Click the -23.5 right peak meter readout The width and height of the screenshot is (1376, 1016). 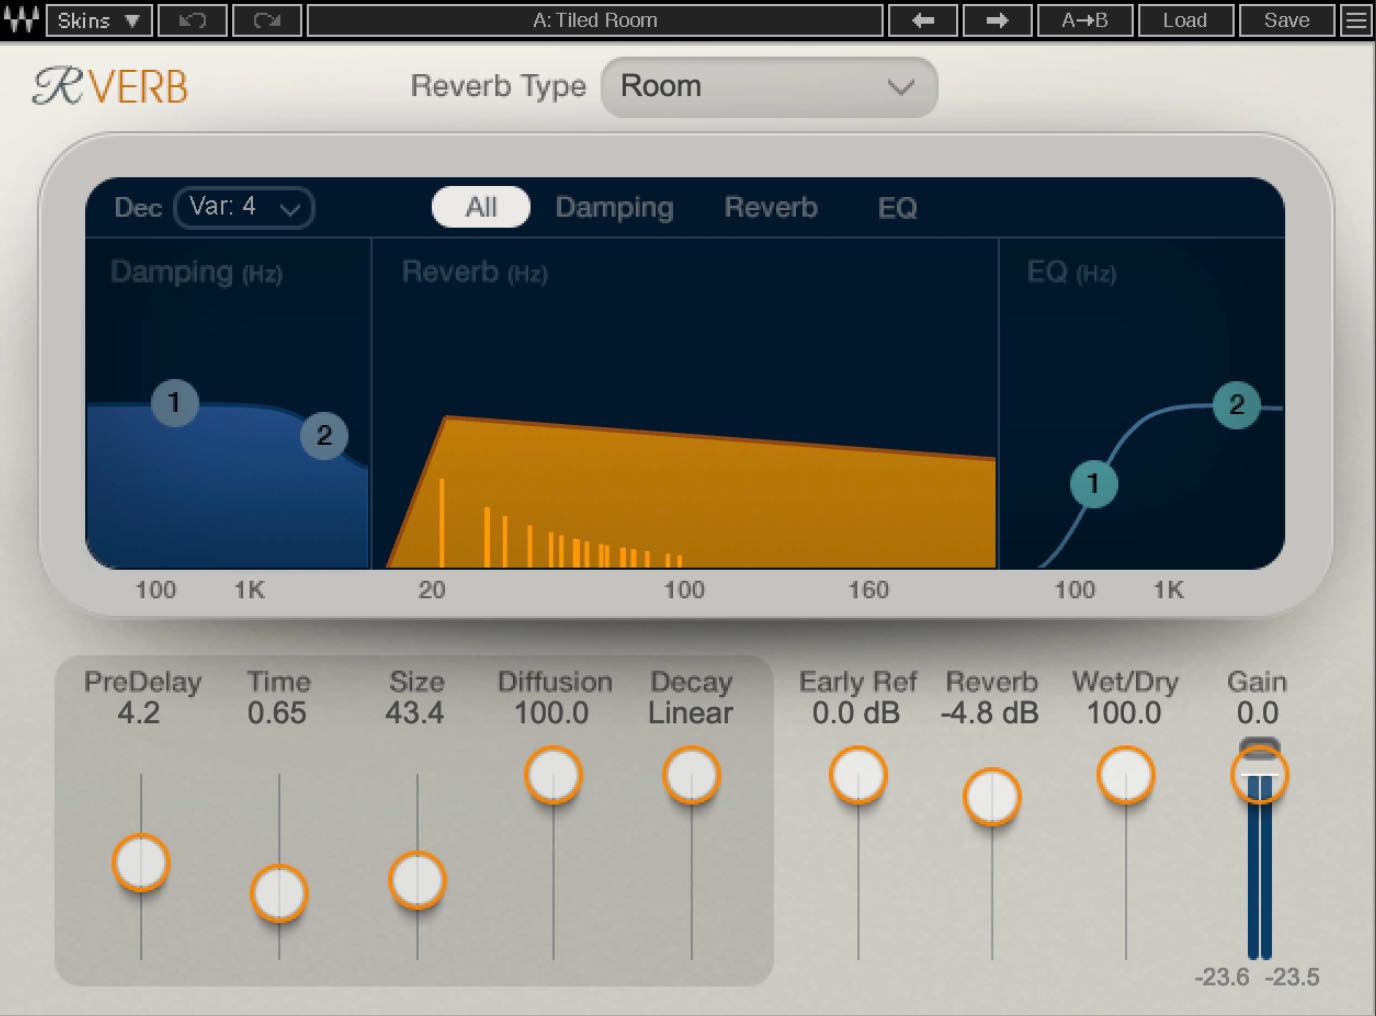click(1293, 977)
